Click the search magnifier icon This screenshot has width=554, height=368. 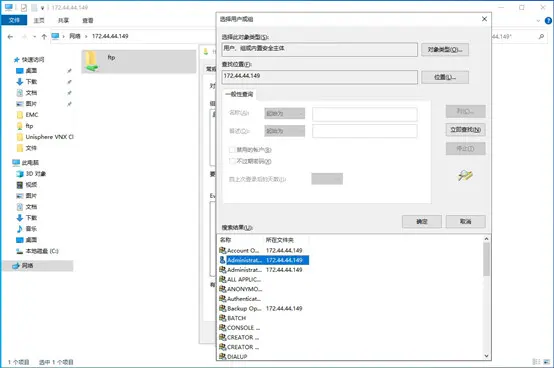(x=541, y=36)
